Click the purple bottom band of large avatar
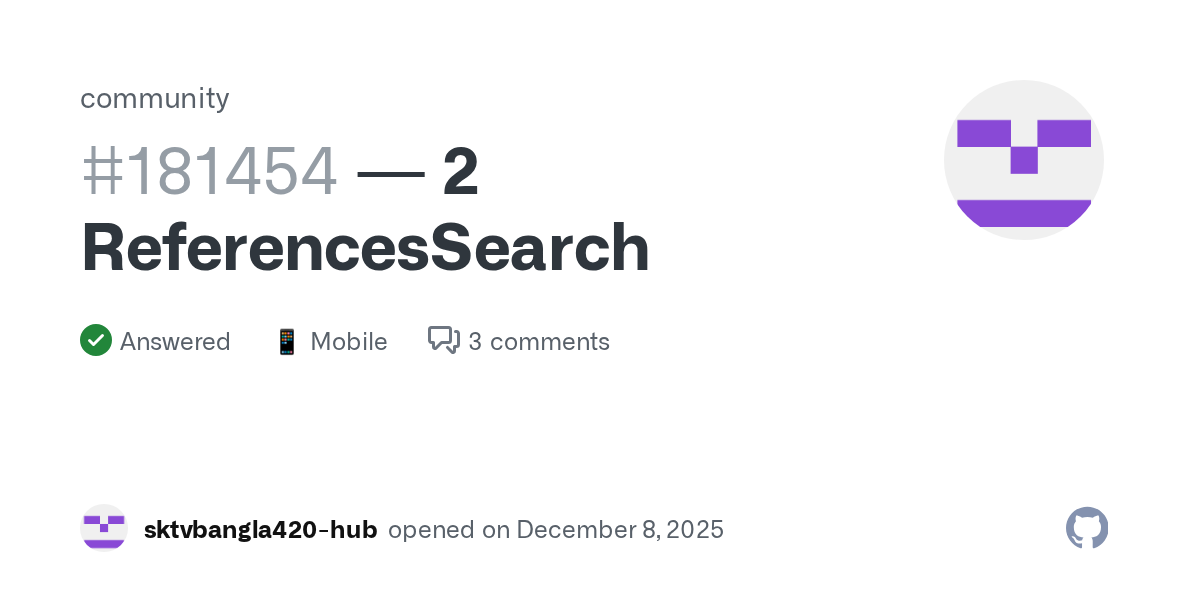Screen dimensions: 1200x600 (x=1023, y=212)
